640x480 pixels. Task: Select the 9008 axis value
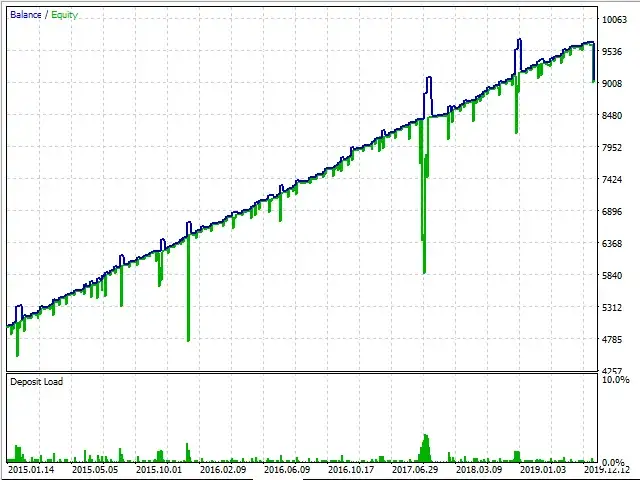point(612,83)
